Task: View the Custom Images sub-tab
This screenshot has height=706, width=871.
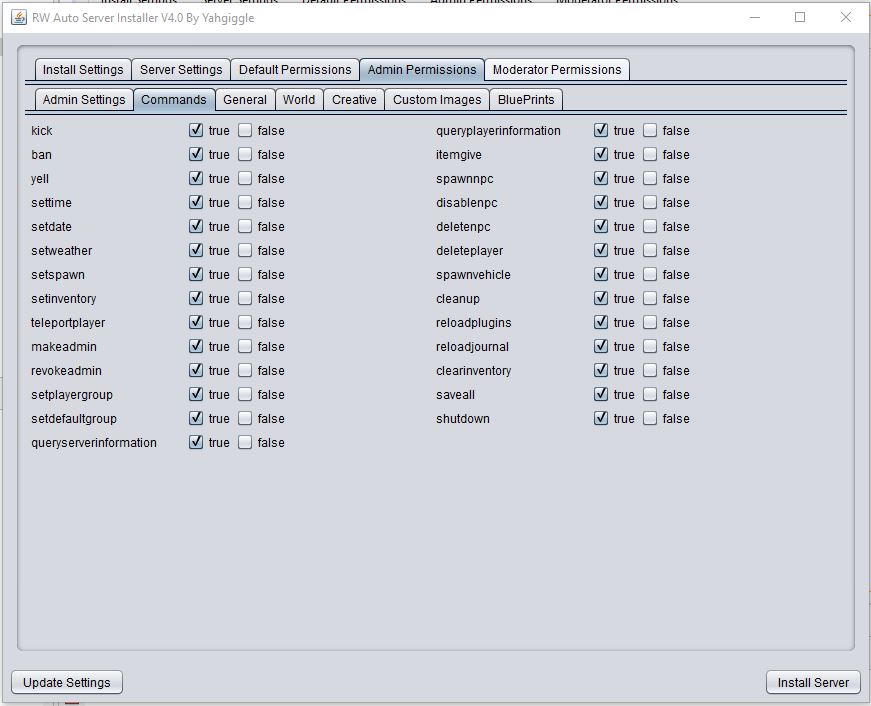Action: 437,100
